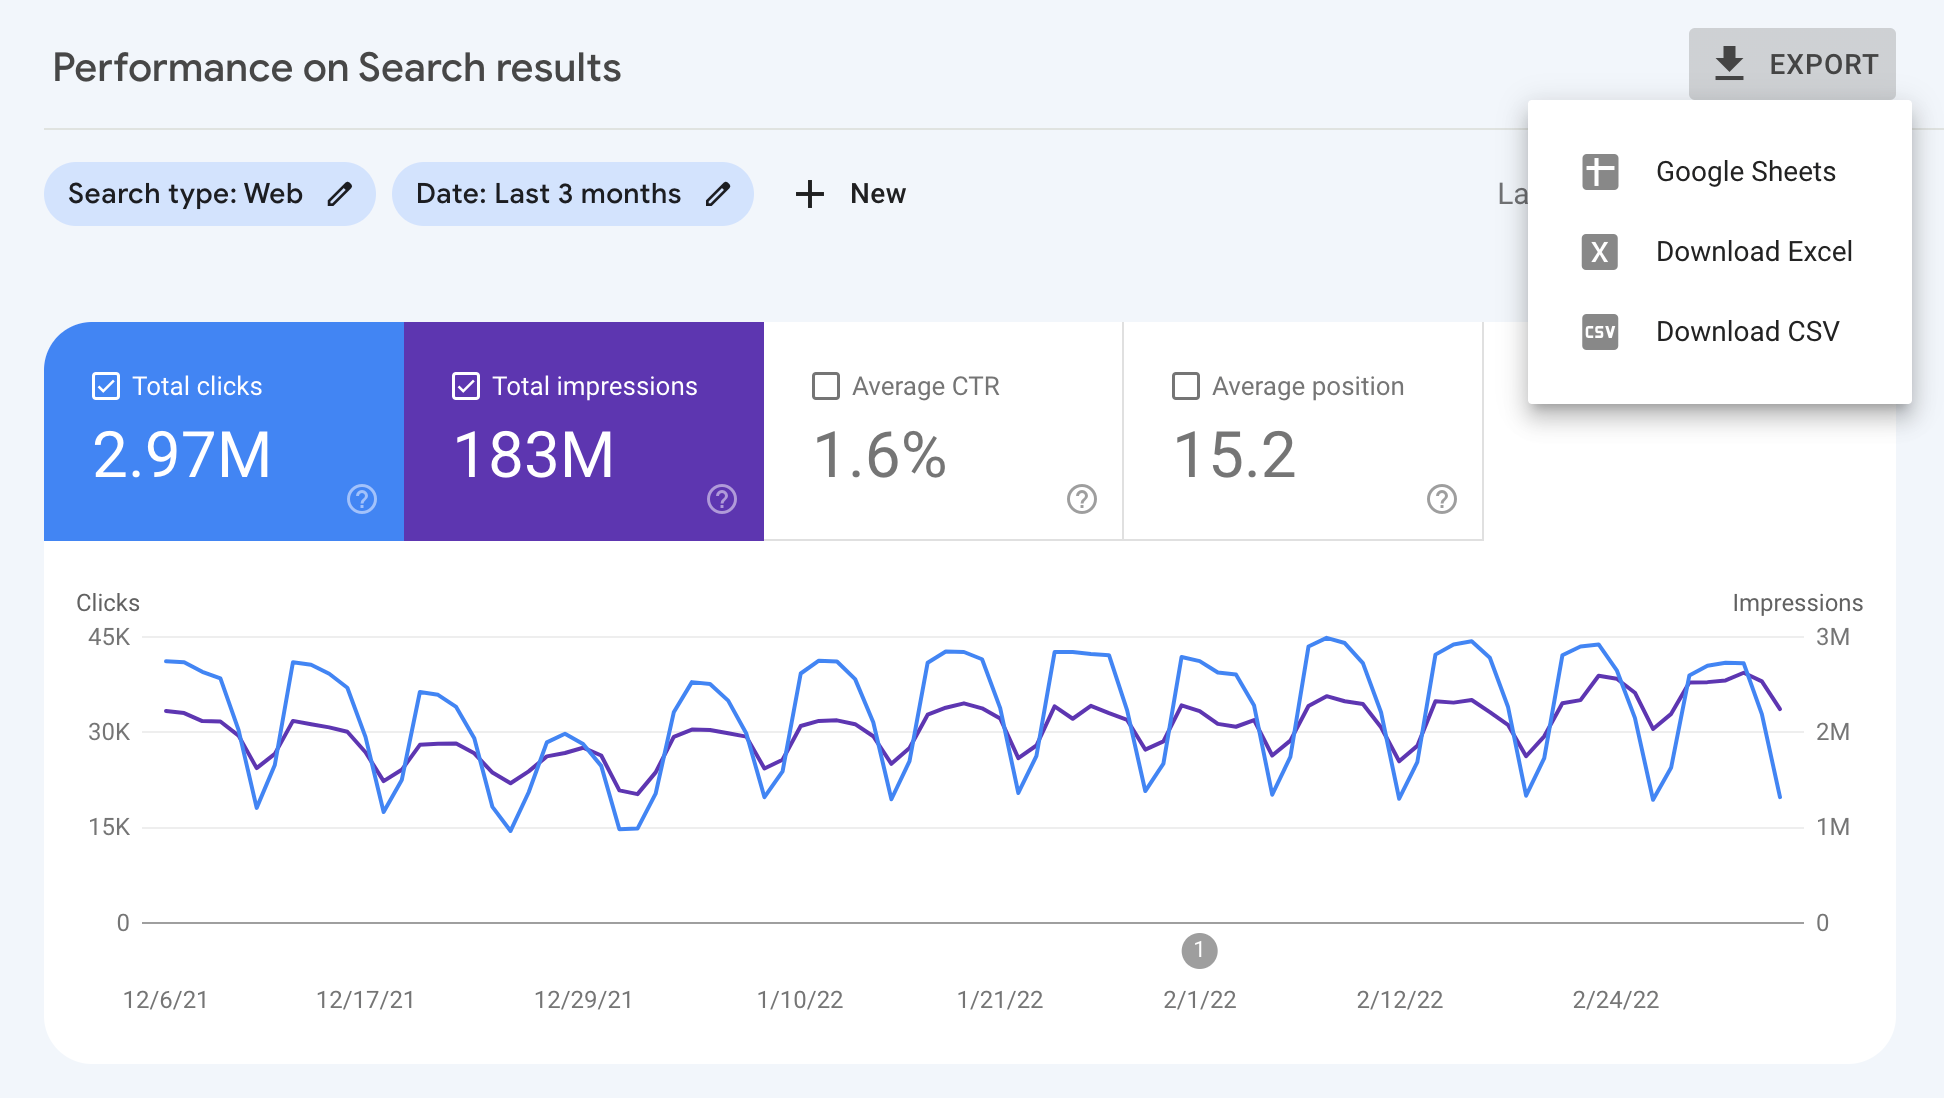This screenshot has width=1944, height=1098.
Task: Enable the Average CTR checkbox
Action: tap(826, 385)
